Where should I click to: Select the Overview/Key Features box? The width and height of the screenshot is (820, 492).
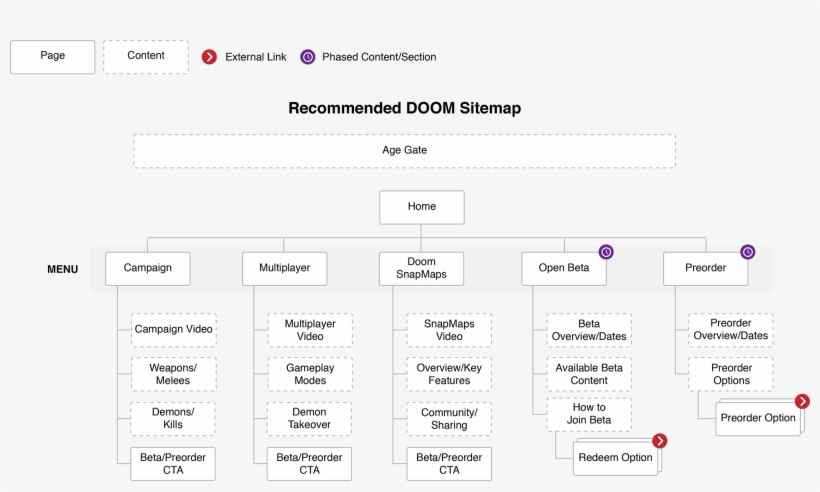pos(449,374)
